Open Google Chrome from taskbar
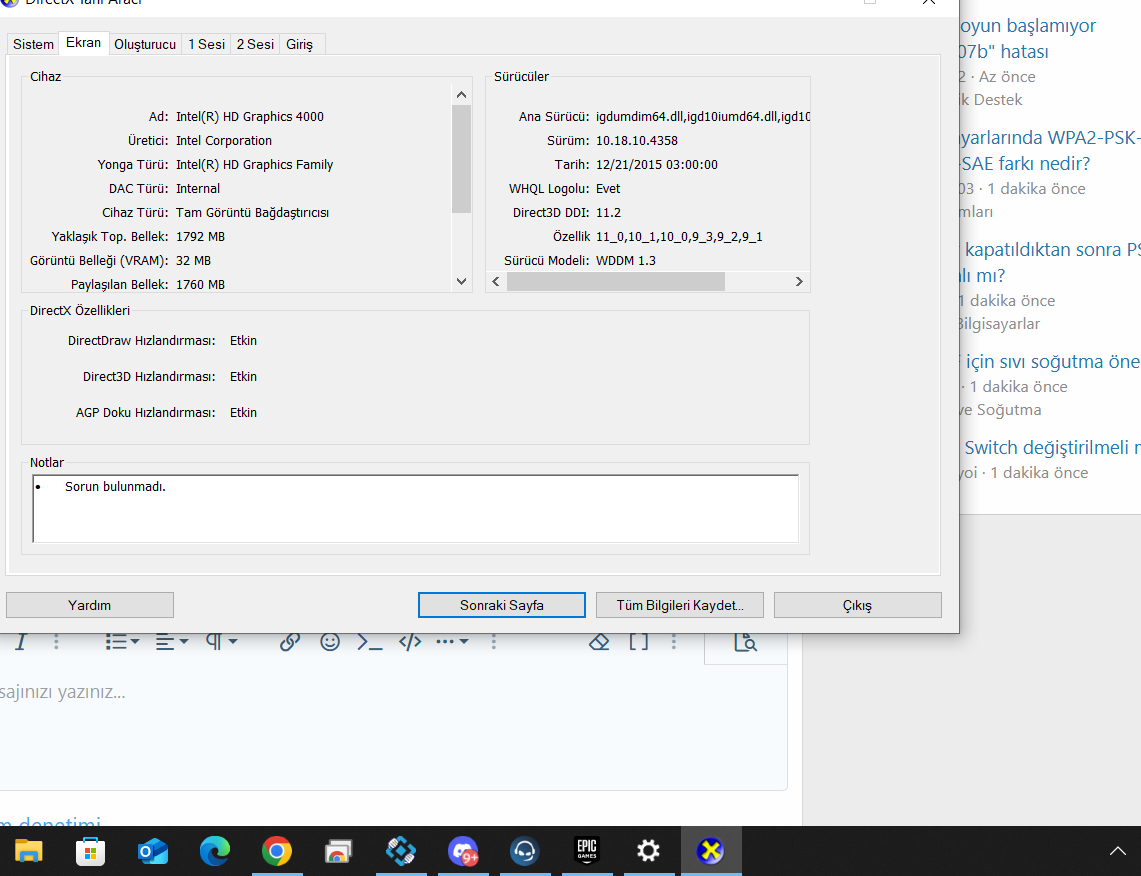The height and width of the screenshot is (876, 1141). 277,851
